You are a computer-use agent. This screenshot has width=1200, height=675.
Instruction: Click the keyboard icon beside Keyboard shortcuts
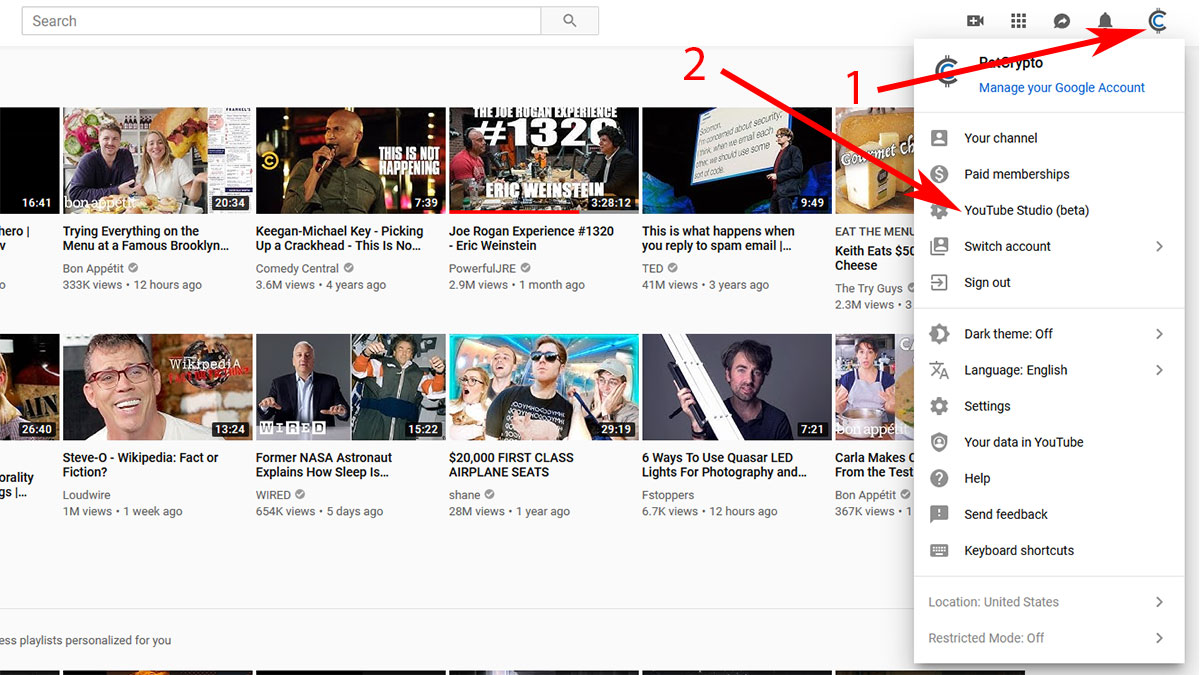[939, 550]
